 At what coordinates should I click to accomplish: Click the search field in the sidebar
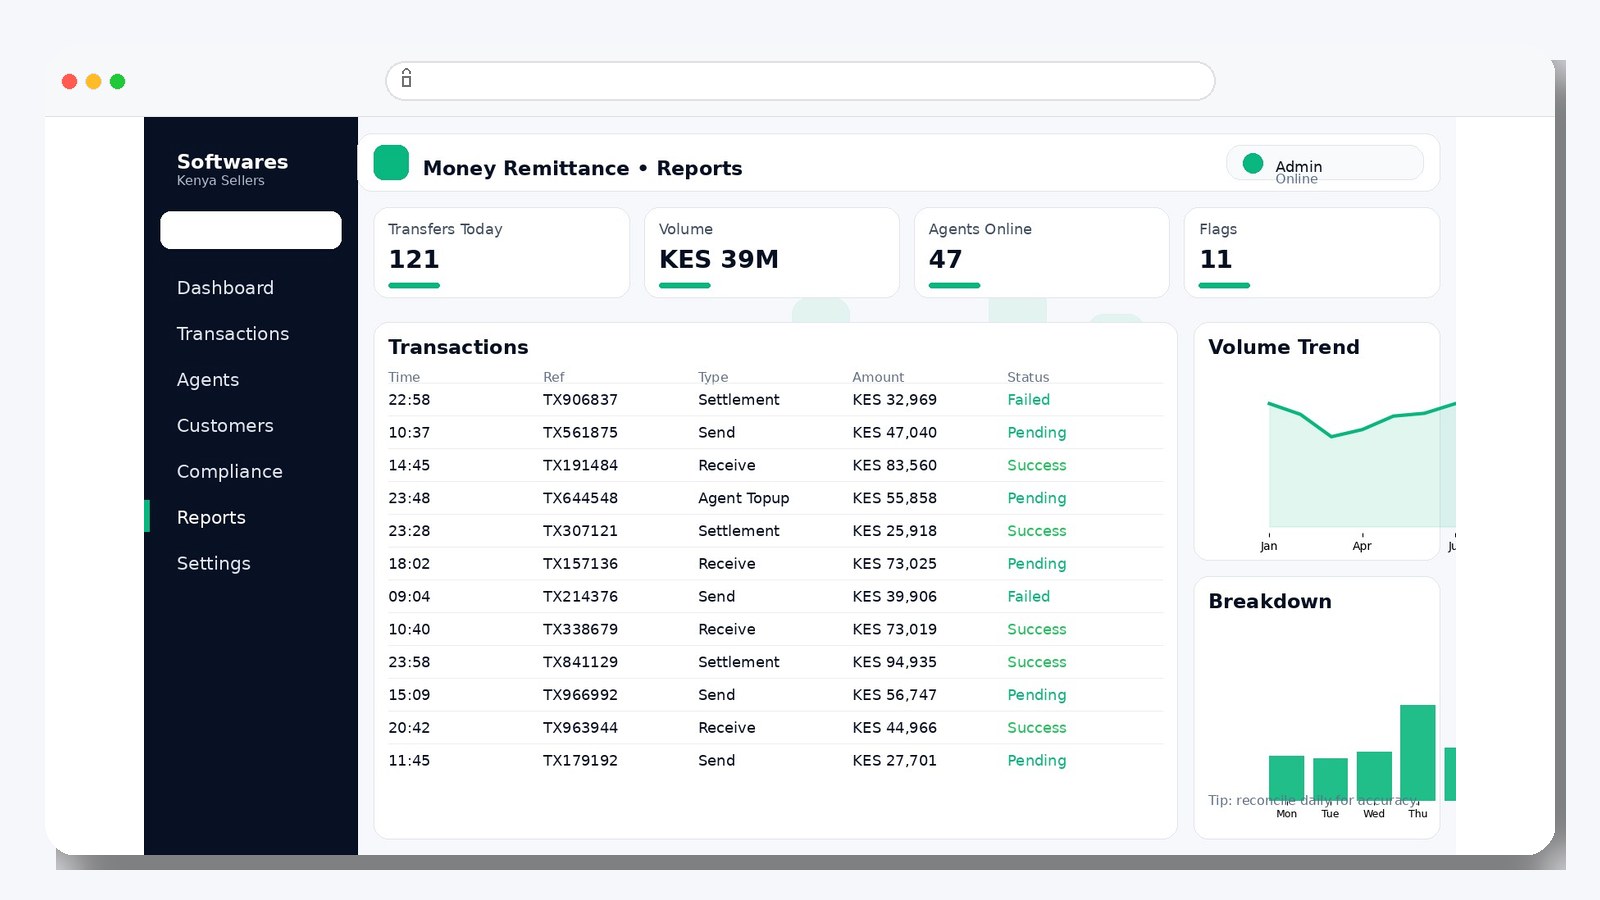click(x=250, y=230)
